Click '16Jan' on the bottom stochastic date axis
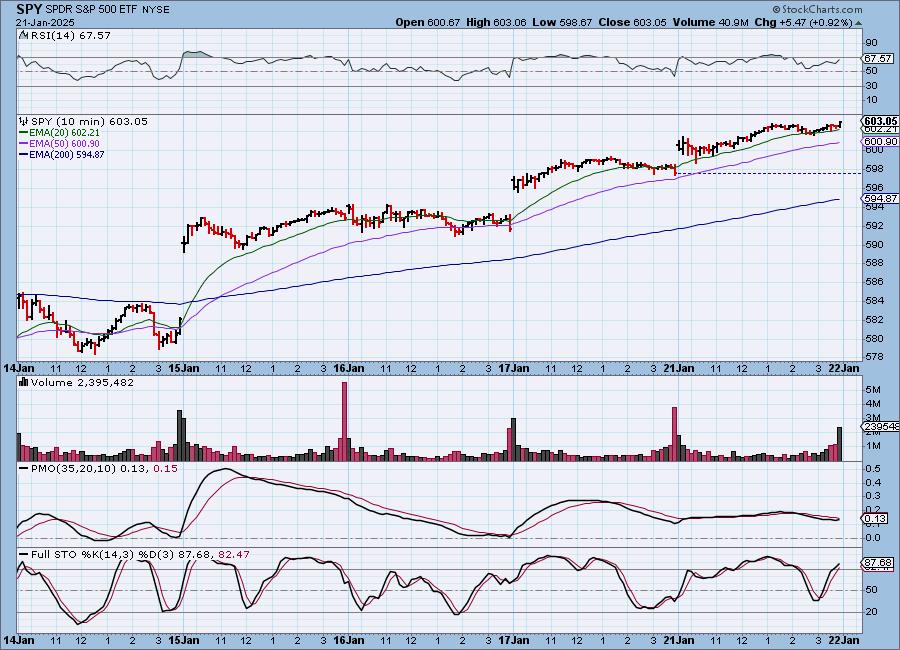This screenshot has width=900, height=650. click(348, 640)
